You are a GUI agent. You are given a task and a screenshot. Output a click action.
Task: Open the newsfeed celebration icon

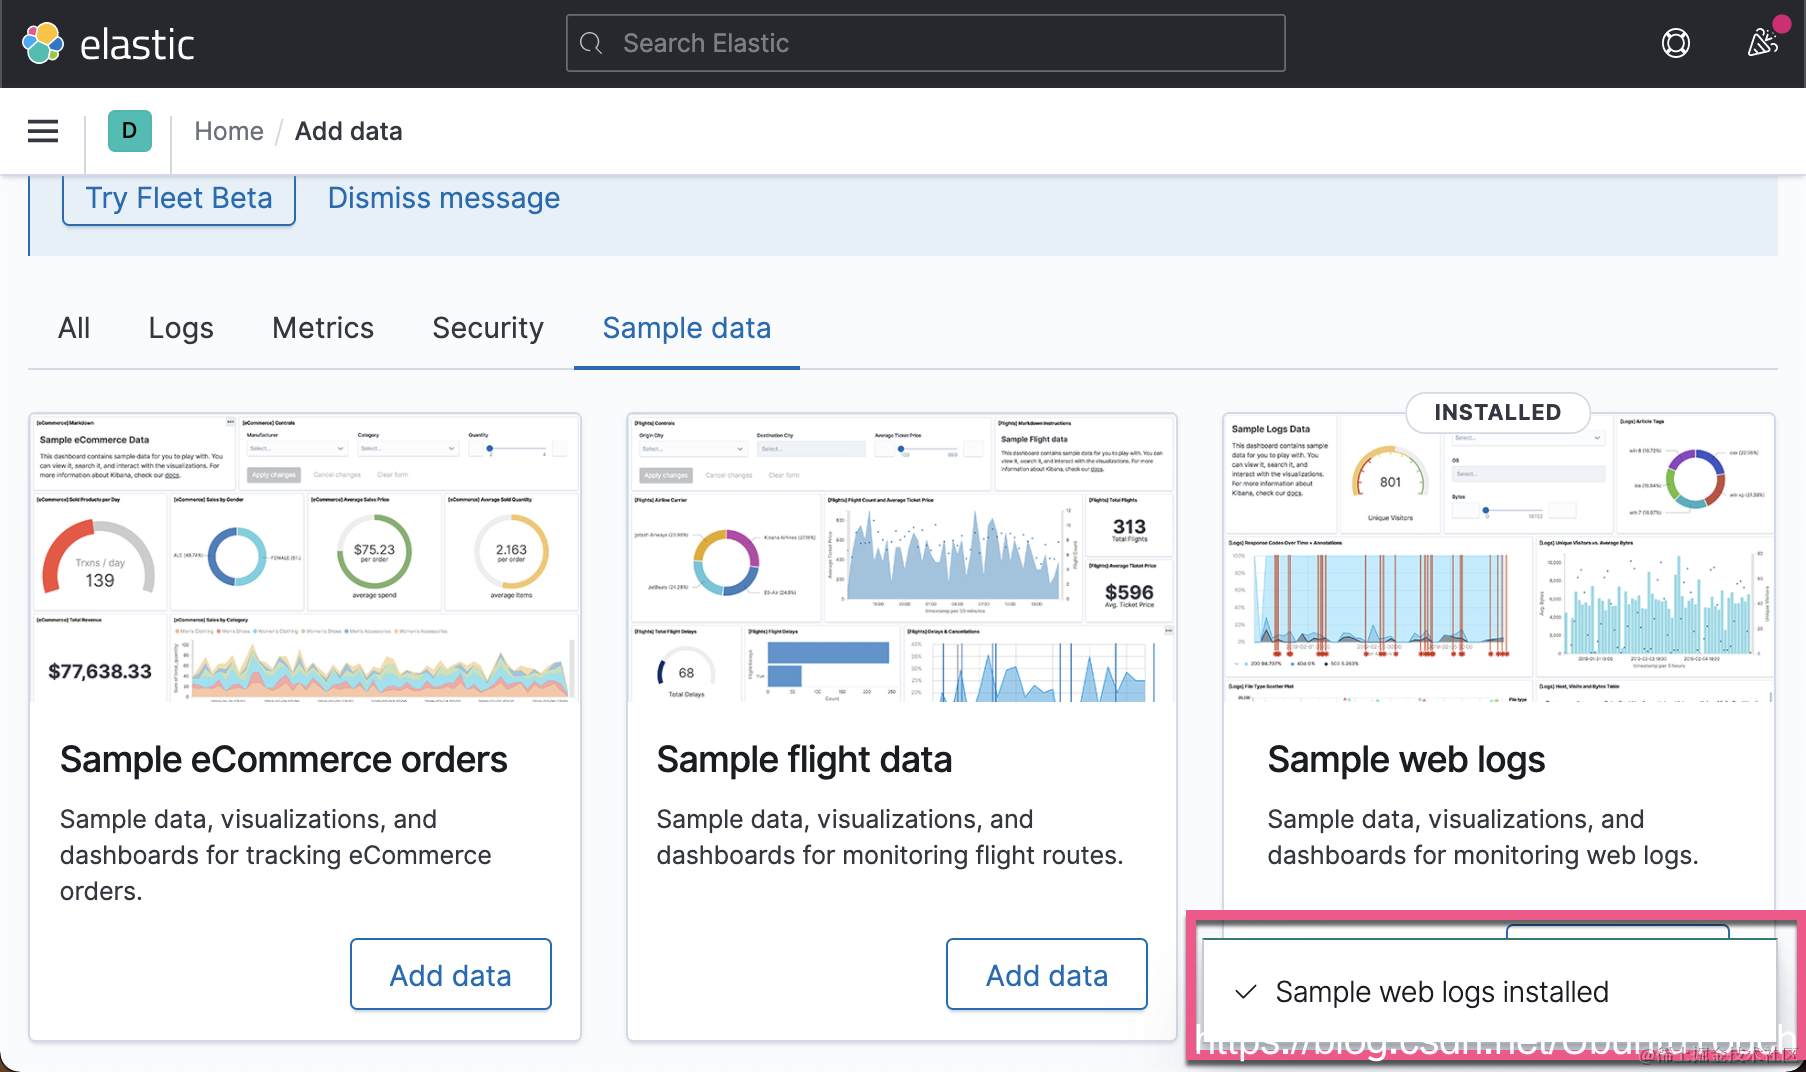pyautogui.click(x=1762, y=43)
